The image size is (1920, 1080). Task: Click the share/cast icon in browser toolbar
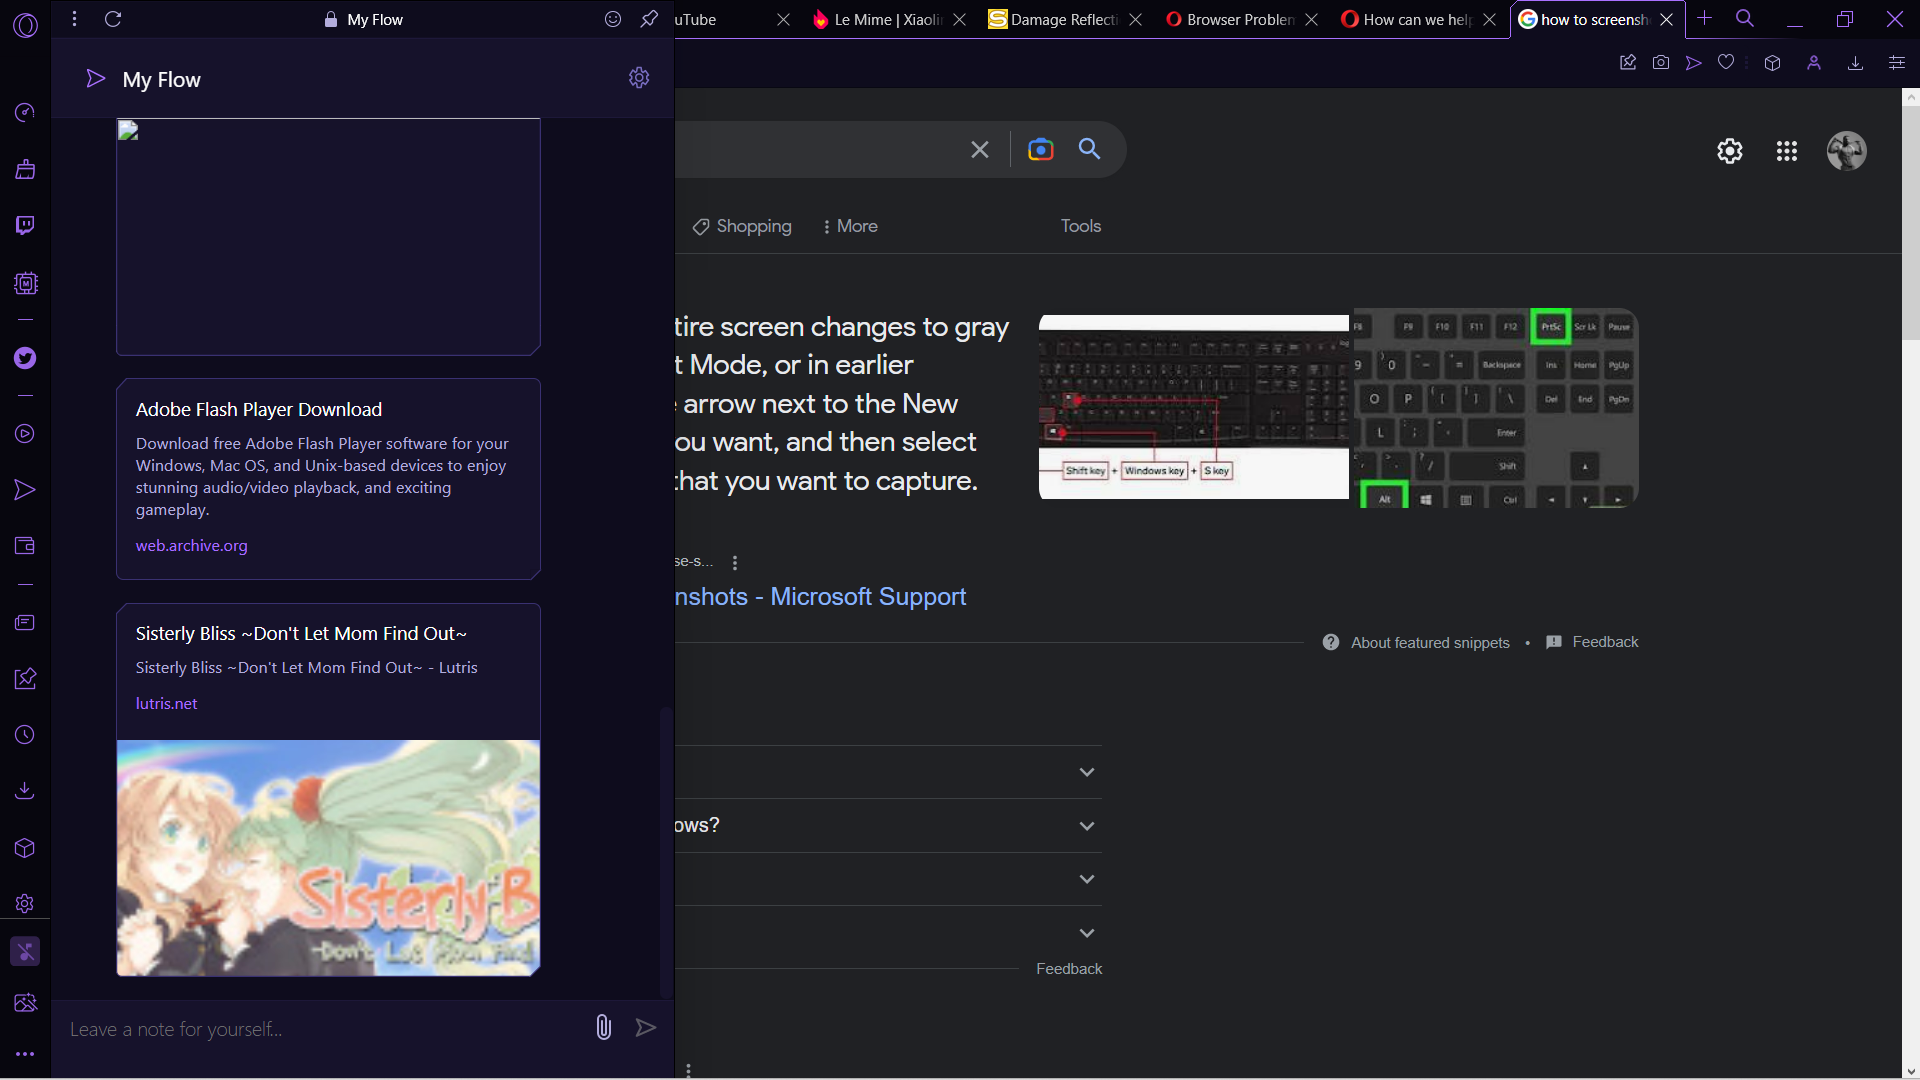(x=1695, y=62)
